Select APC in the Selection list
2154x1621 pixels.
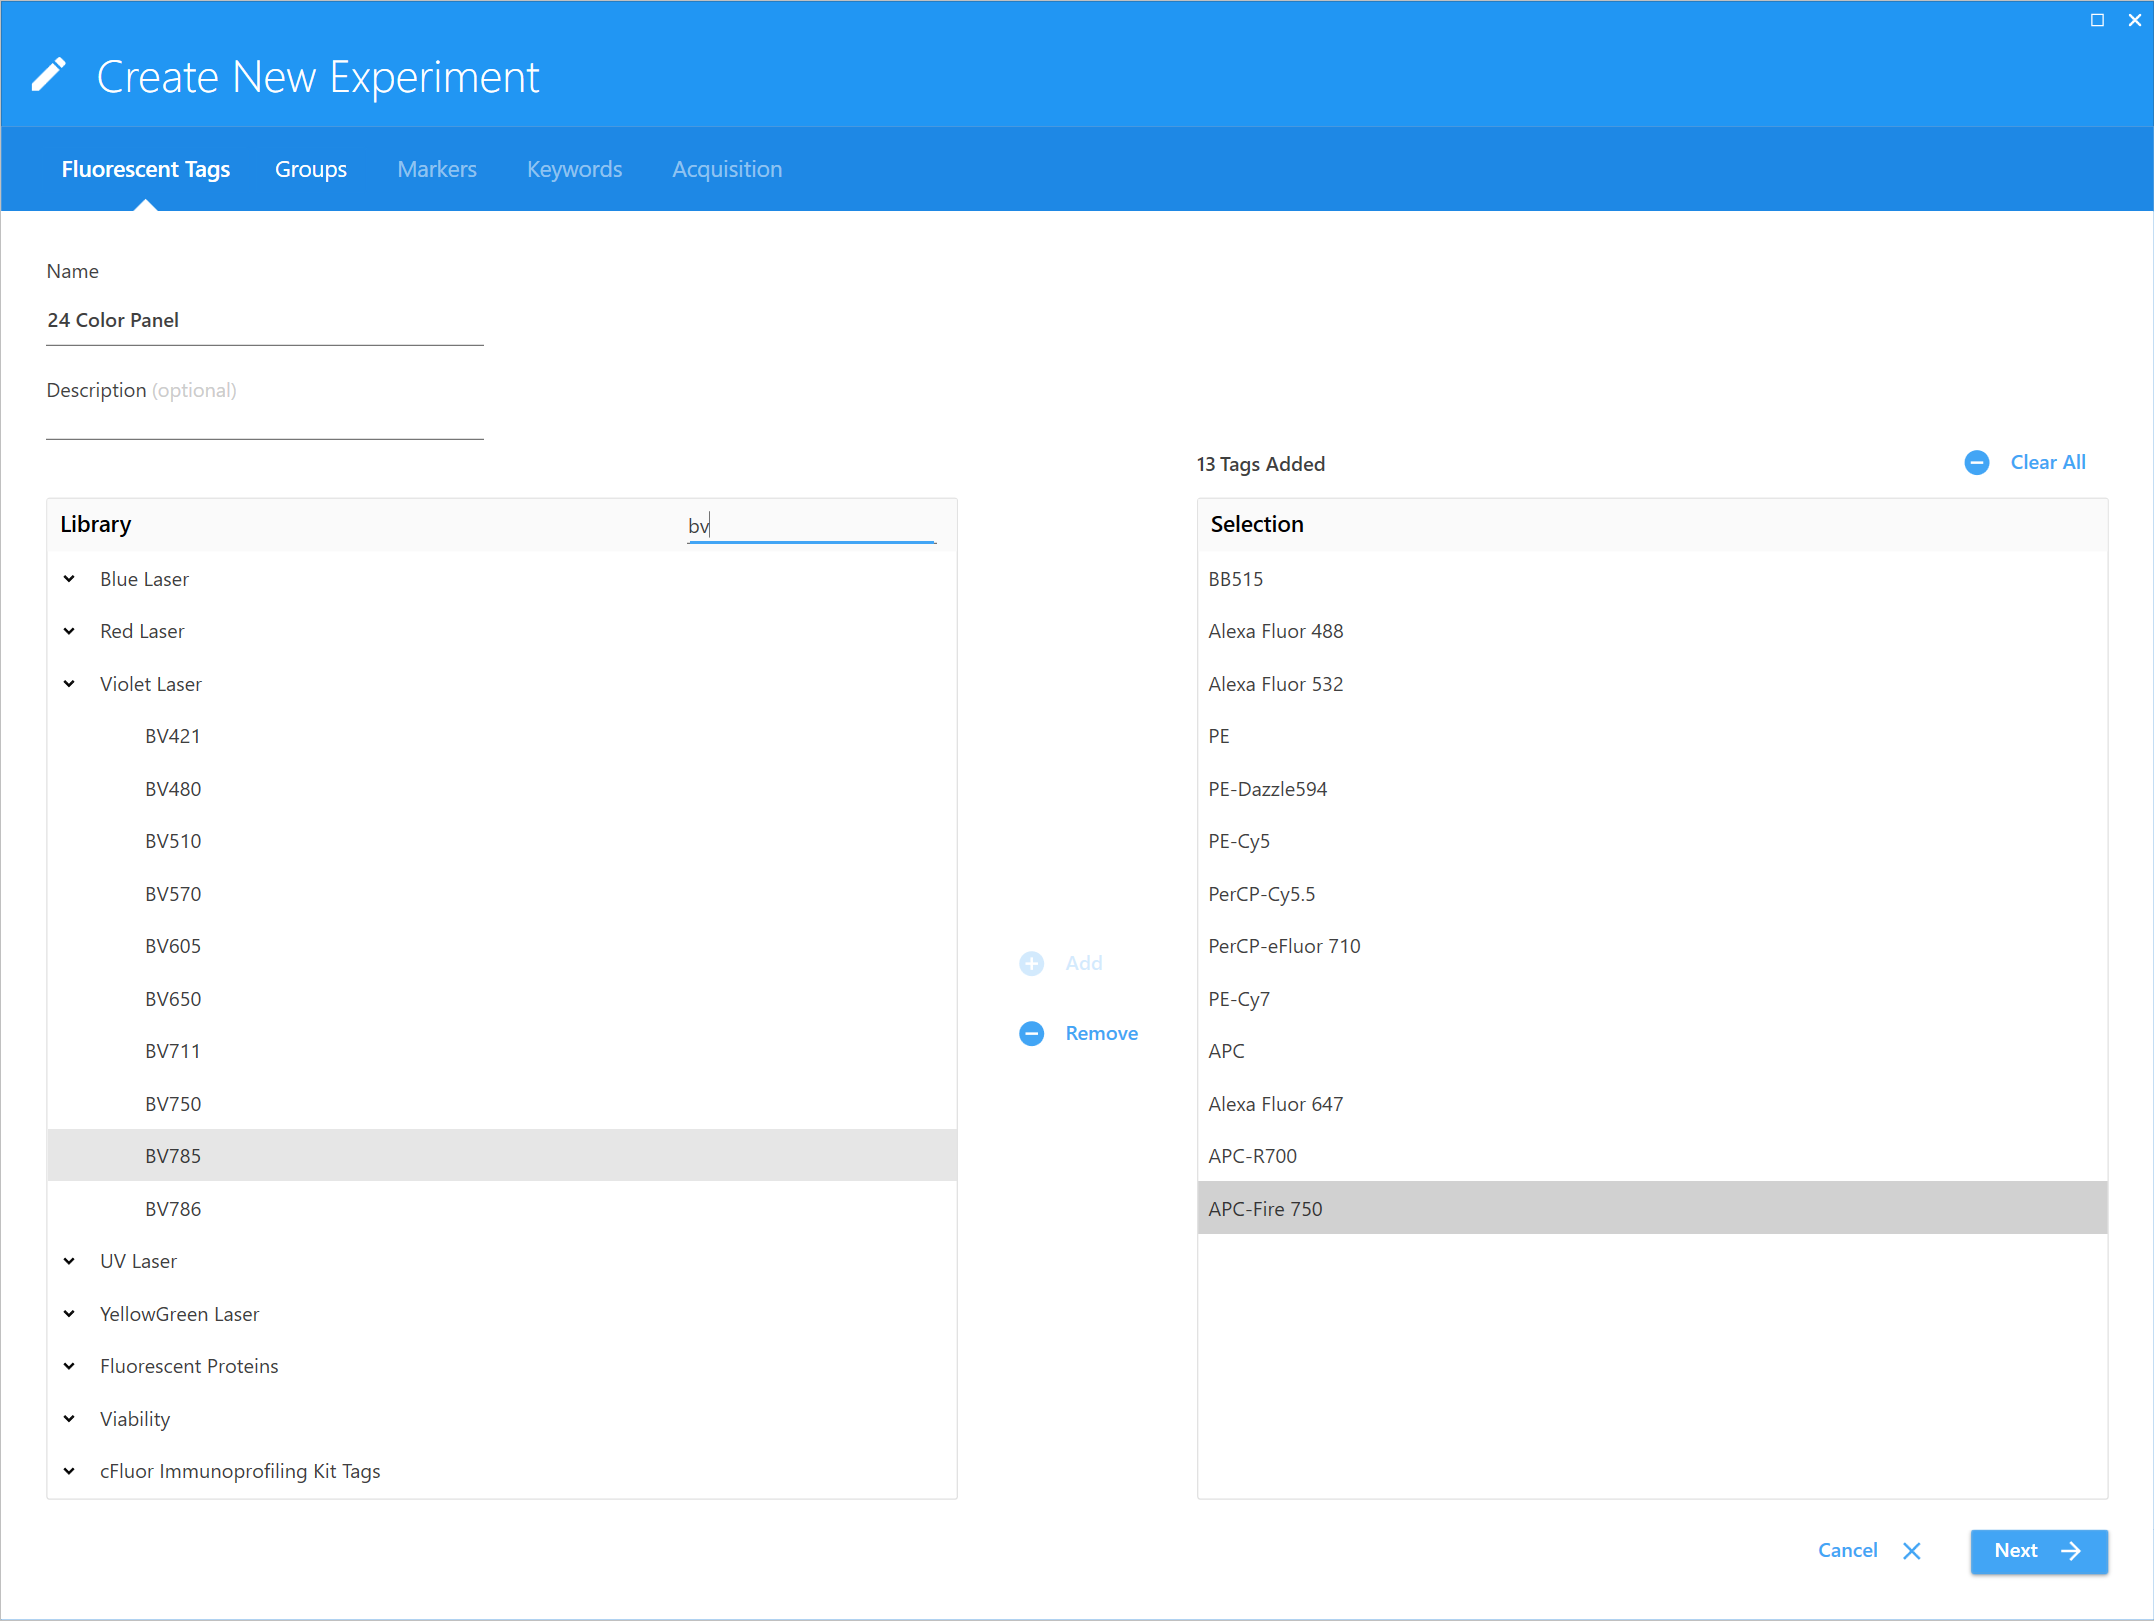pos(1652,1051)
